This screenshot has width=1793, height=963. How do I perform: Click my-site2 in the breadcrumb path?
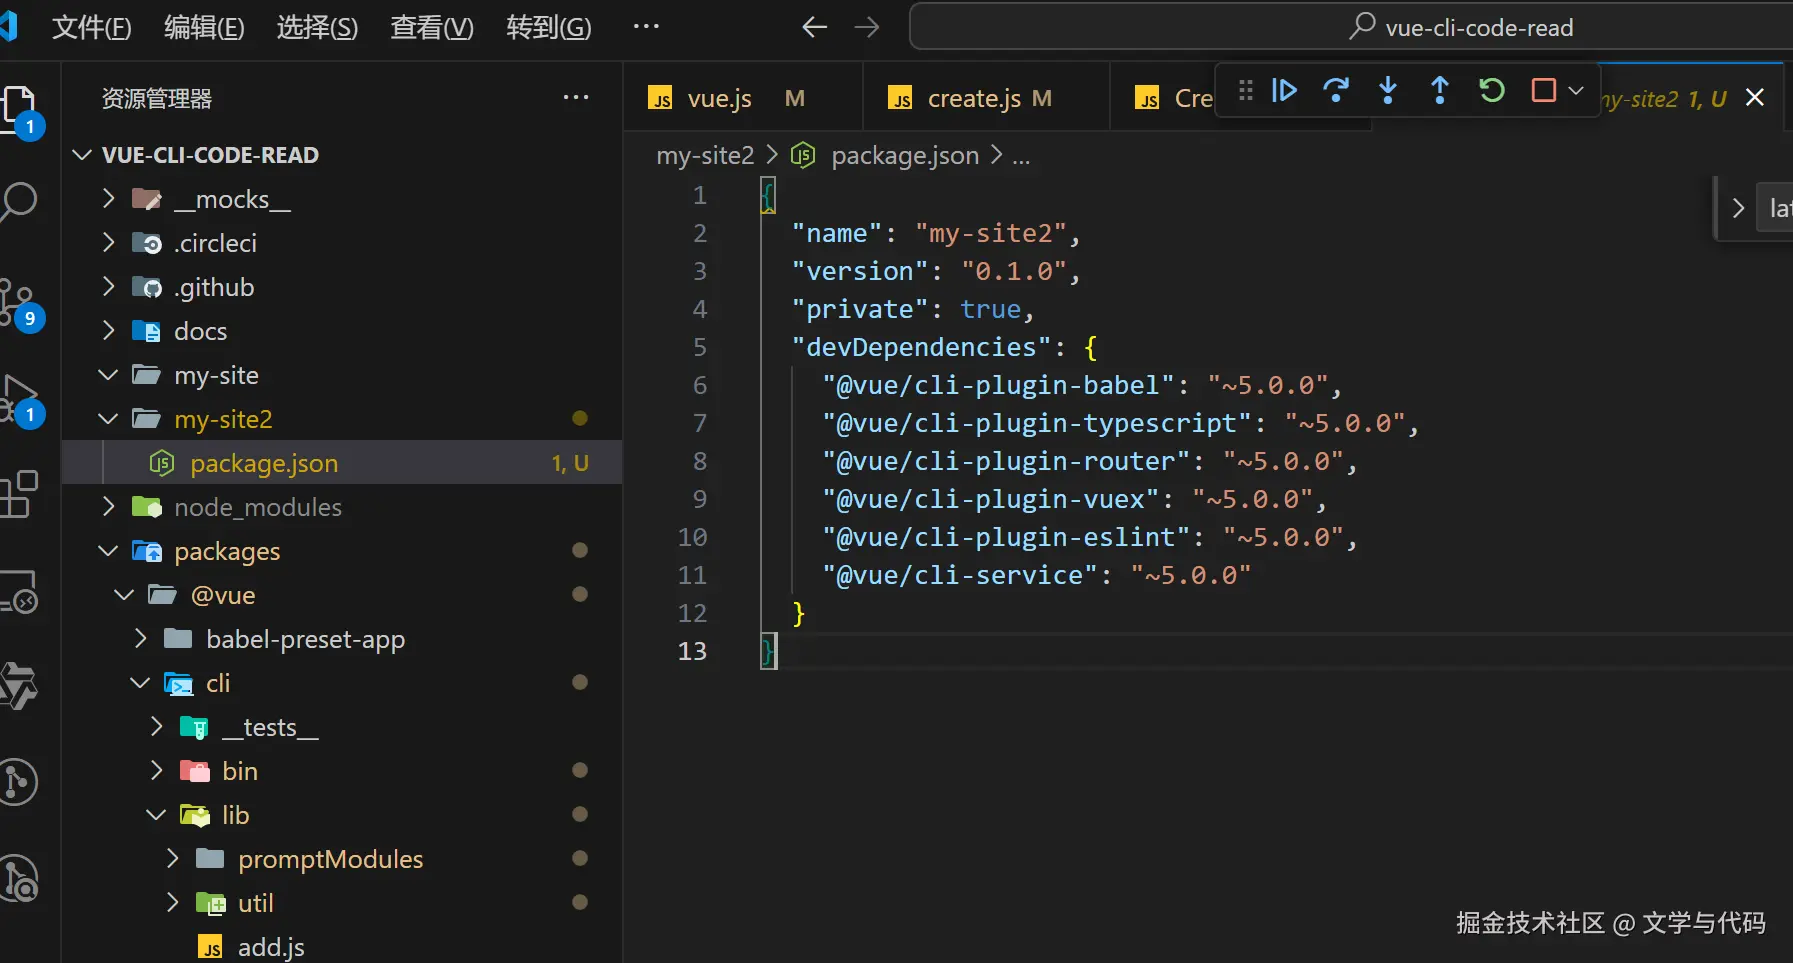click(x=705, y=156)
